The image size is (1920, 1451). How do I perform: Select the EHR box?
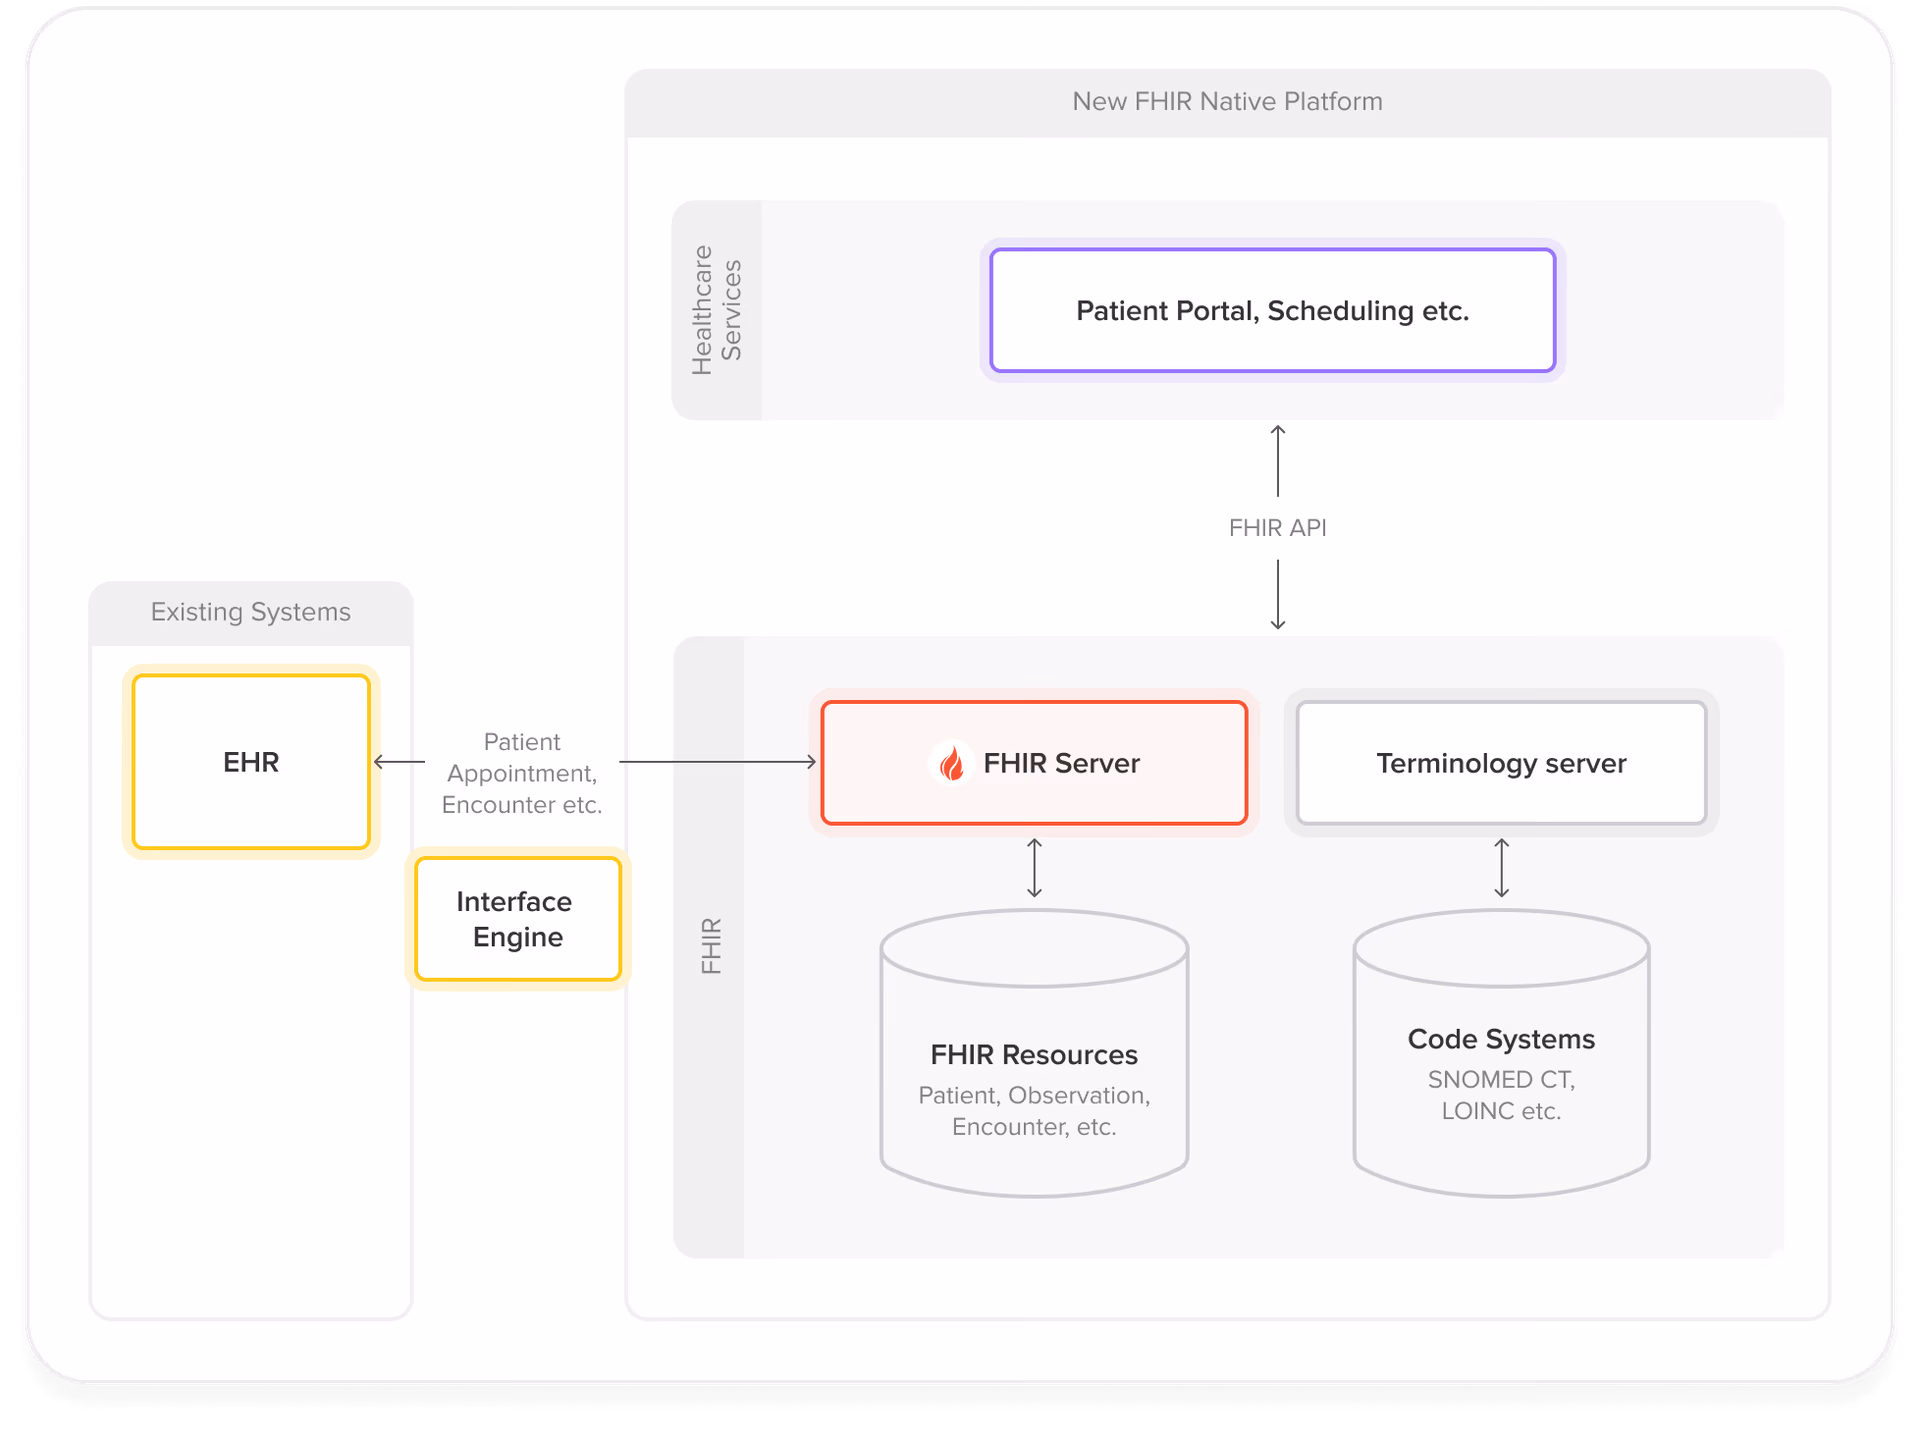click(251, 762)
